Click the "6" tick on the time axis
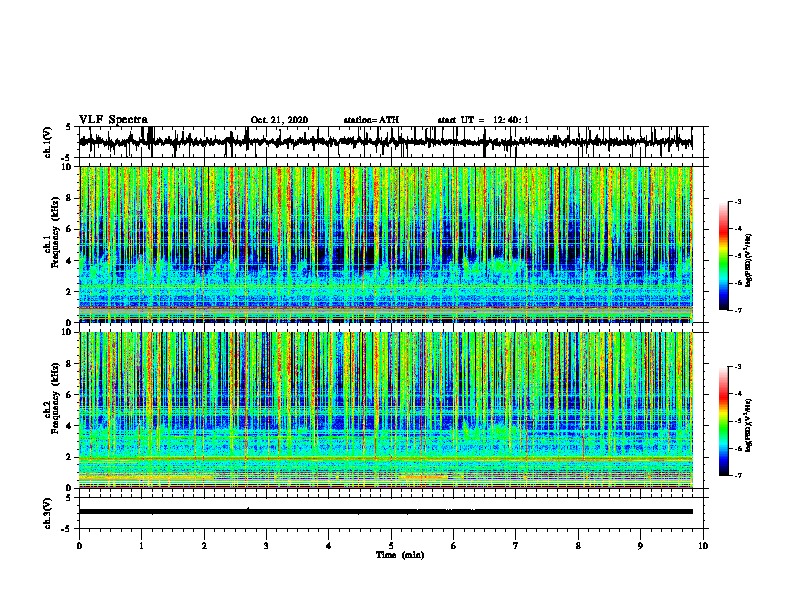Image resolution: width=792 pixels, height=612 pixels. (454, 546)
